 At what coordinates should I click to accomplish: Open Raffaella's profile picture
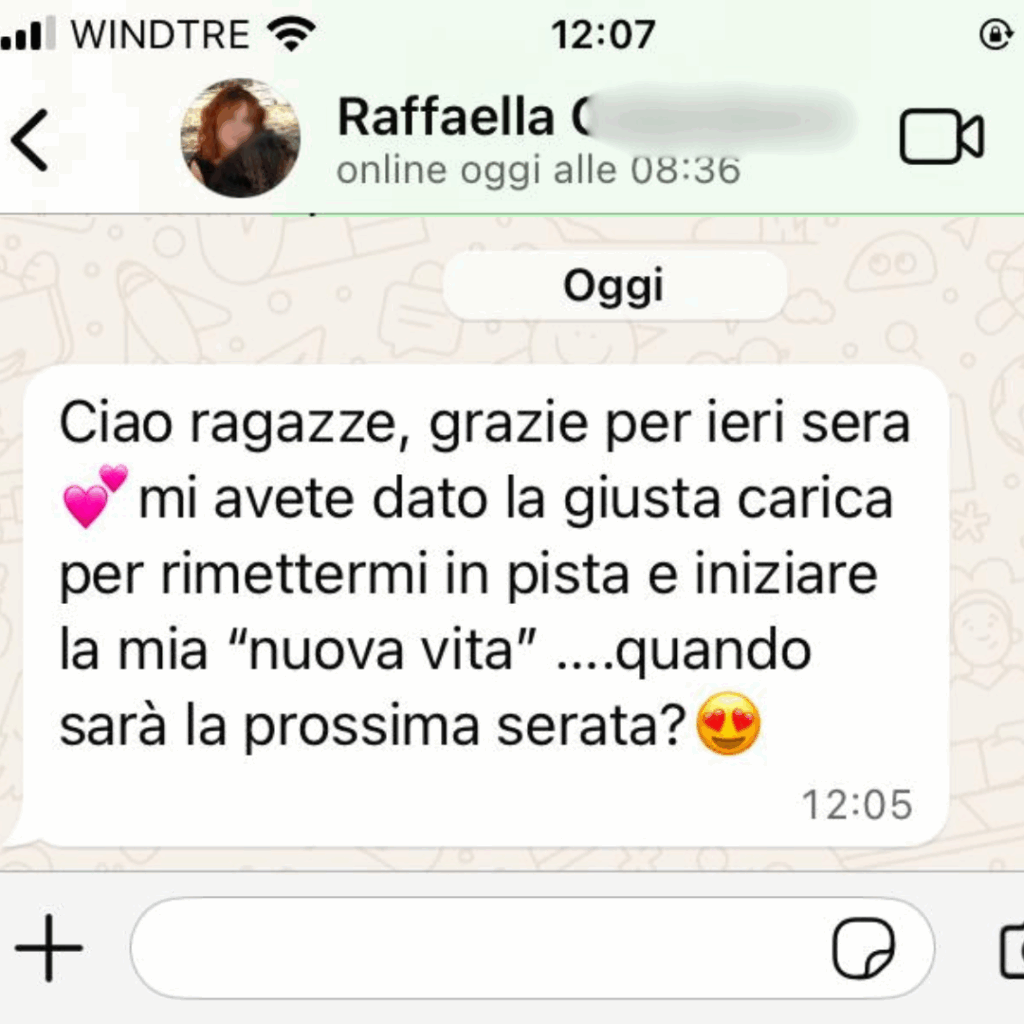(240, 138)
